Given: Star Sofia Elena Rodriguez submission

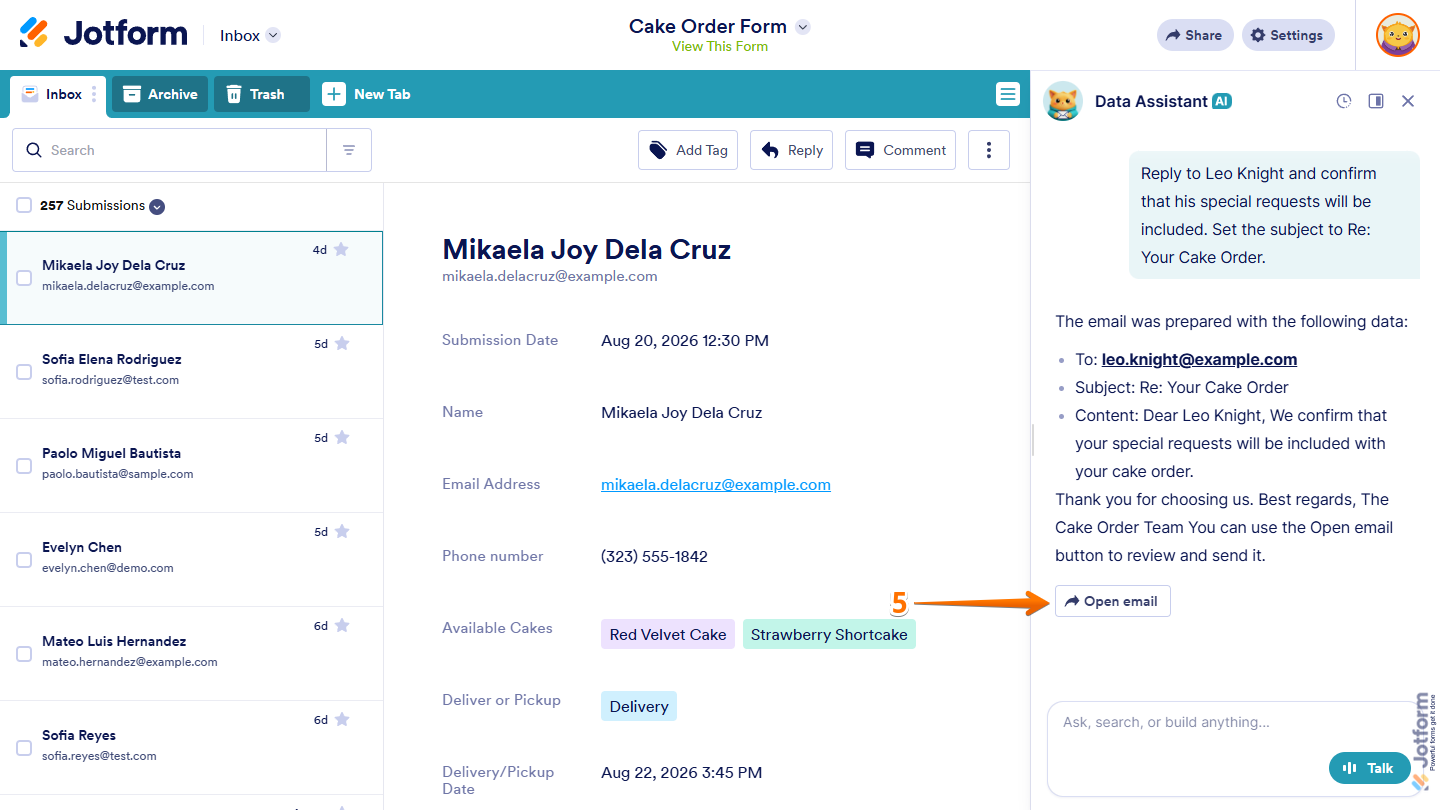Looking at the screenshot, I should (341, 343).
